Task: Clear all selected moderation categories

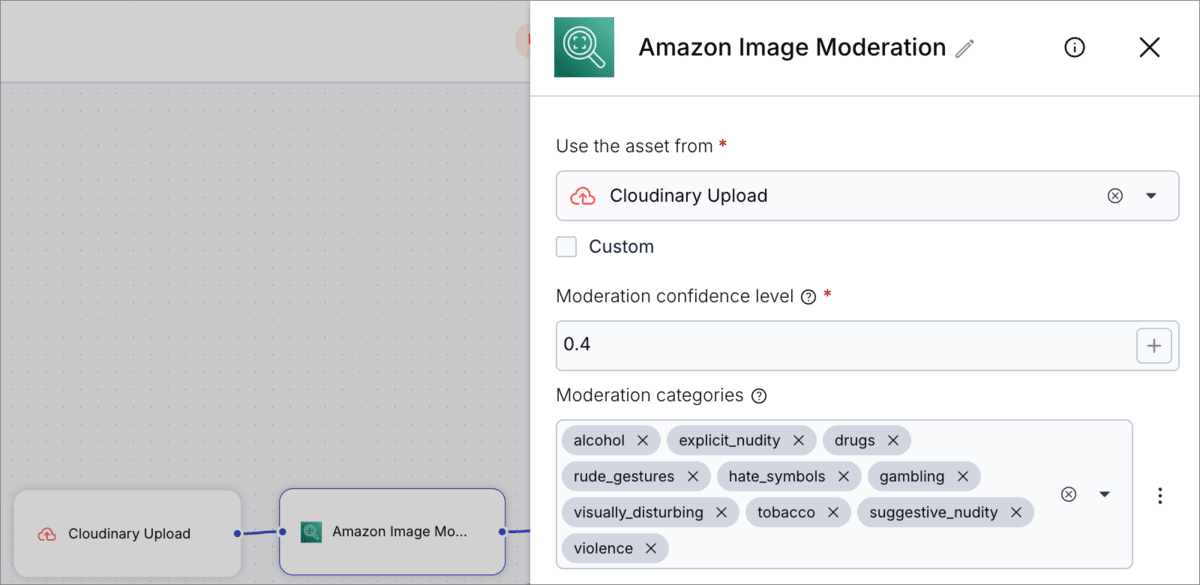Action: point(1068,494)
